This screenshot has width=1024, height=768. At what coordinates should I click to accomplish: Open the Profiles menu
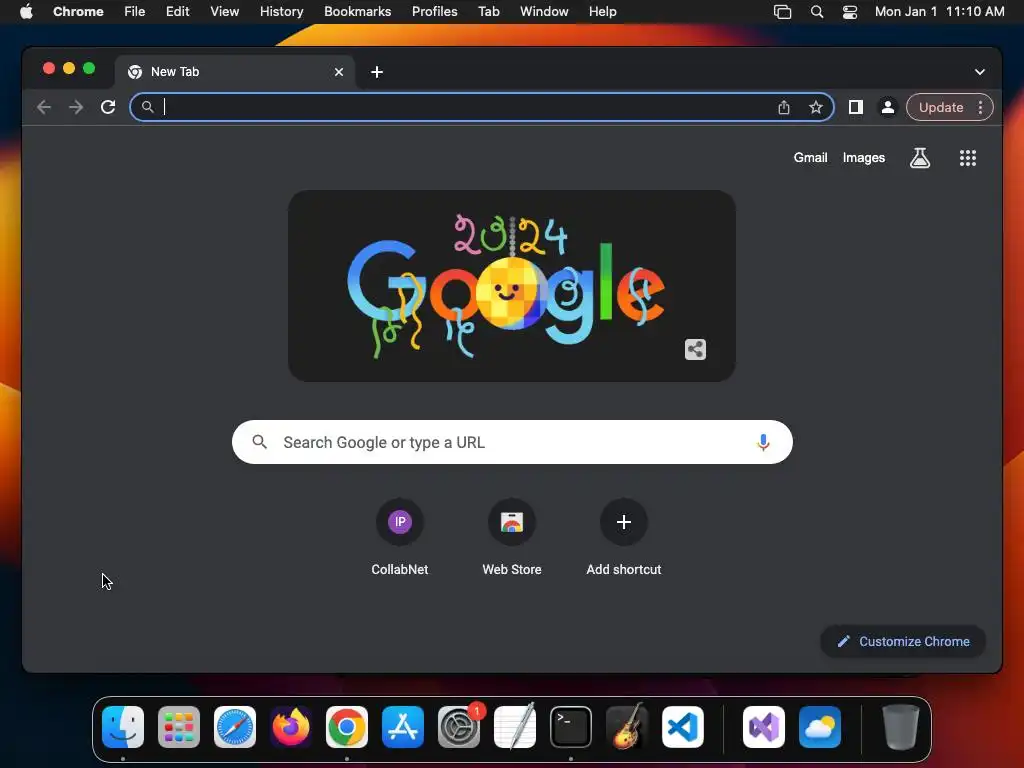tap(434, 12)
